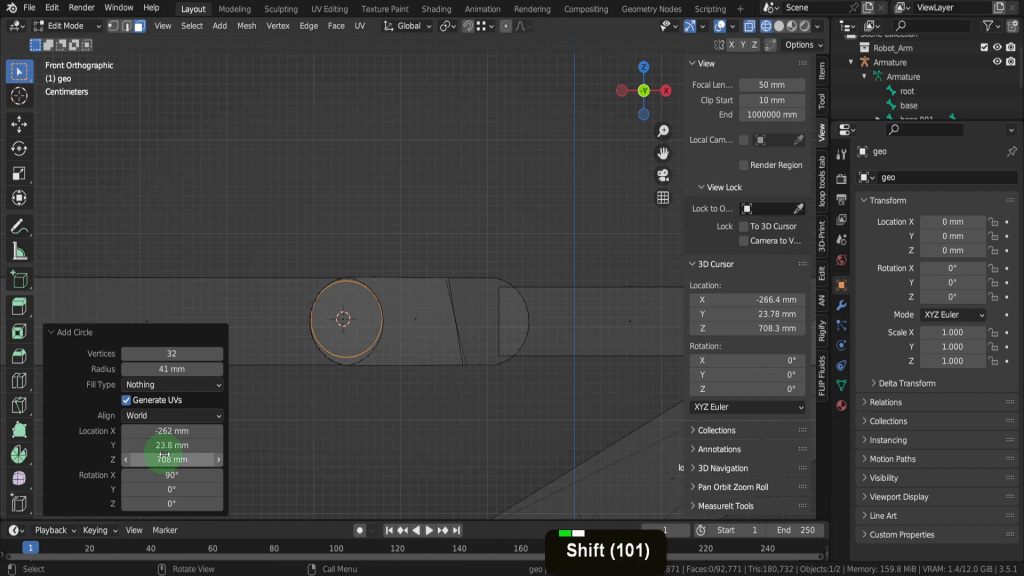
Task: Open the Fill Type dropdown
Action: click(172, 384)
